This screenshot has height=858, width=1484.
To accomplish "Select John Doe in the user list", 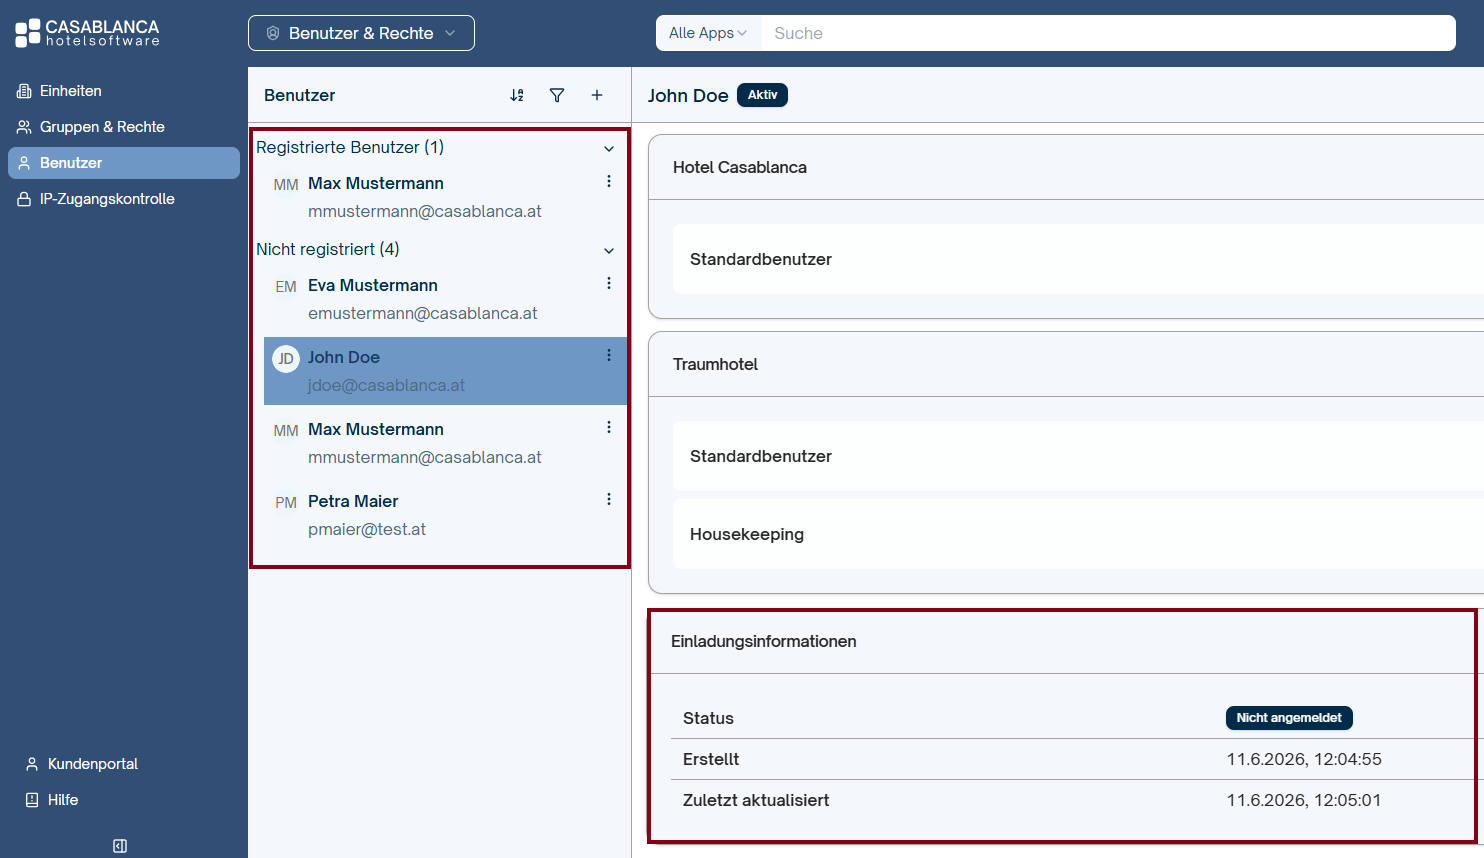I will click(x=445, y=371).
